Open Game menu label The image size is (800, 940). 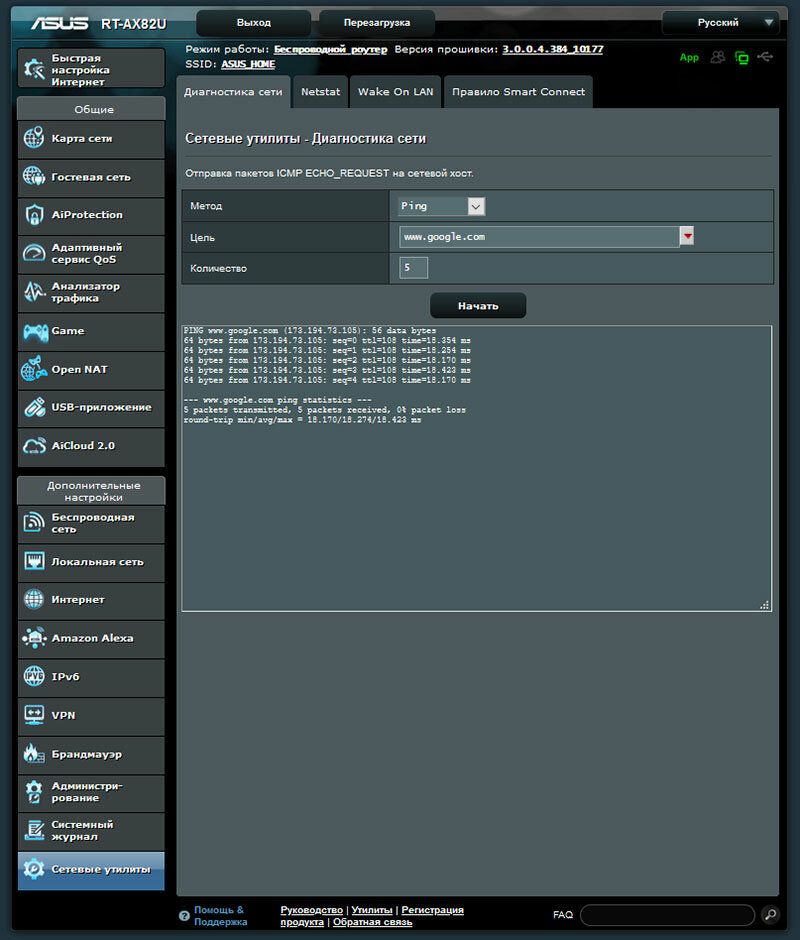[68, 331]
